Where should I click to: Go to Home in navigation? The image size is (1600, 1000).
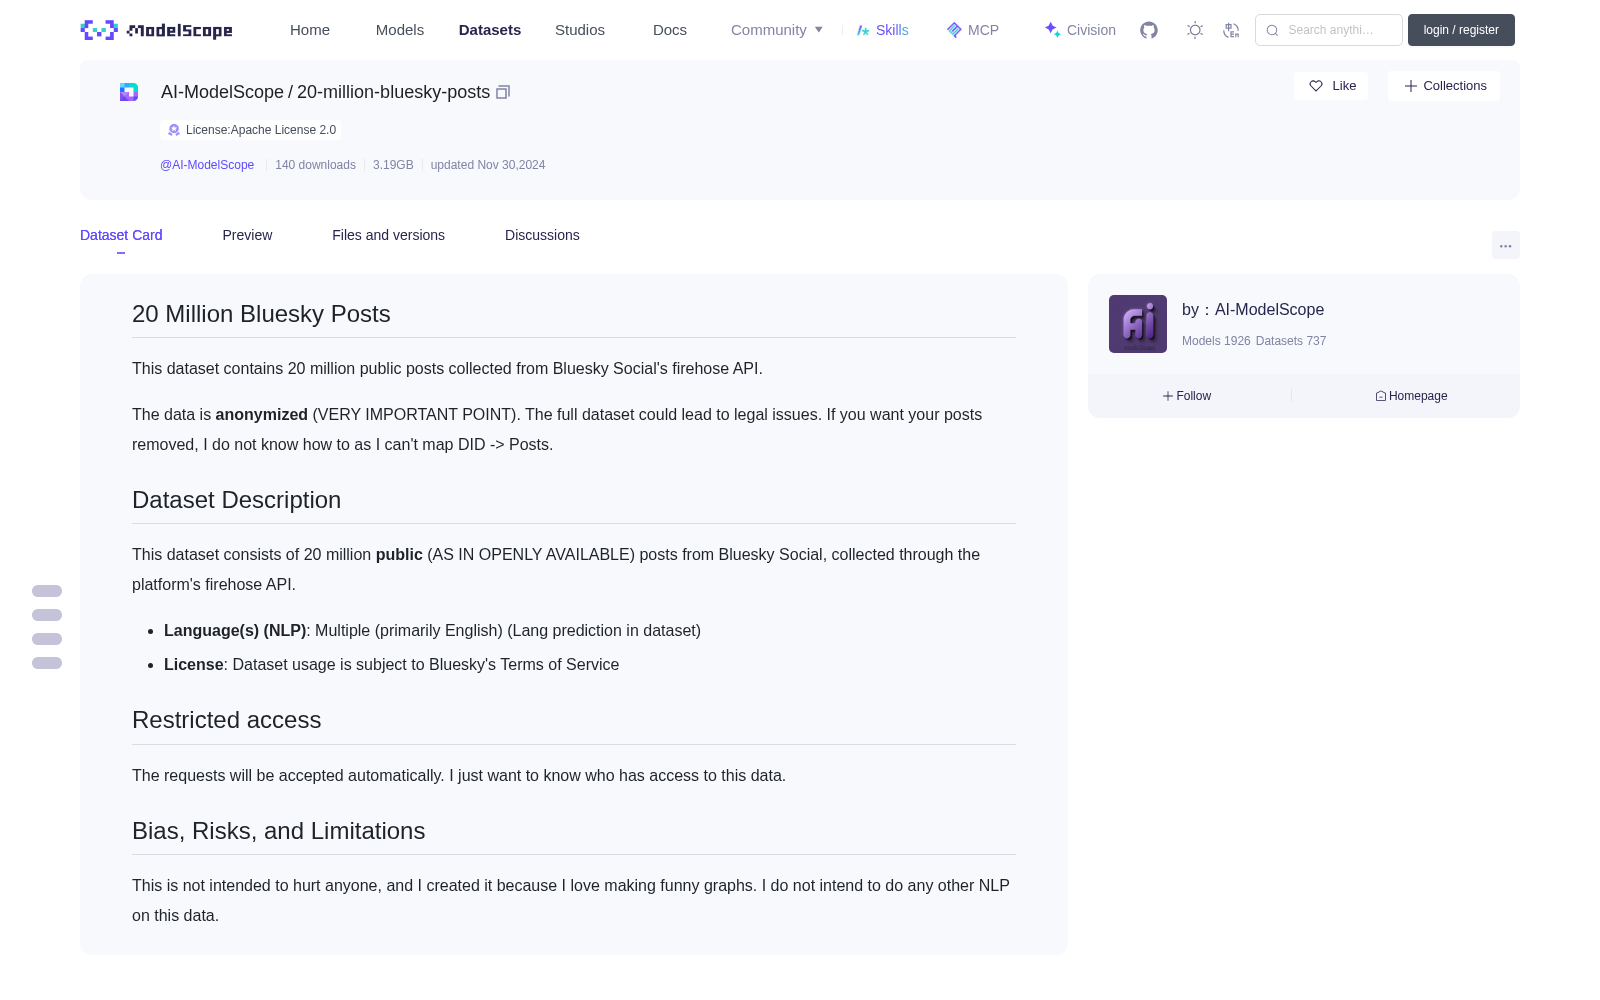(310, 30)
